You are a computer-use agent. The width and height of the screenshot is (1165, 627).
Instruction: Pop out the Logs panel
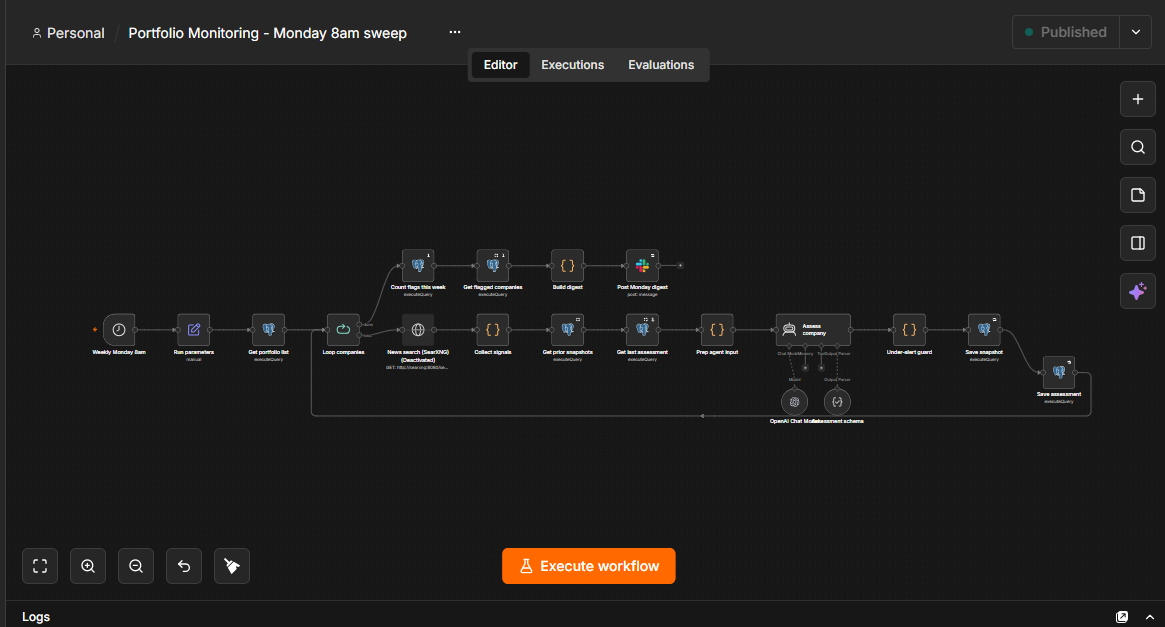point(1122,617)
